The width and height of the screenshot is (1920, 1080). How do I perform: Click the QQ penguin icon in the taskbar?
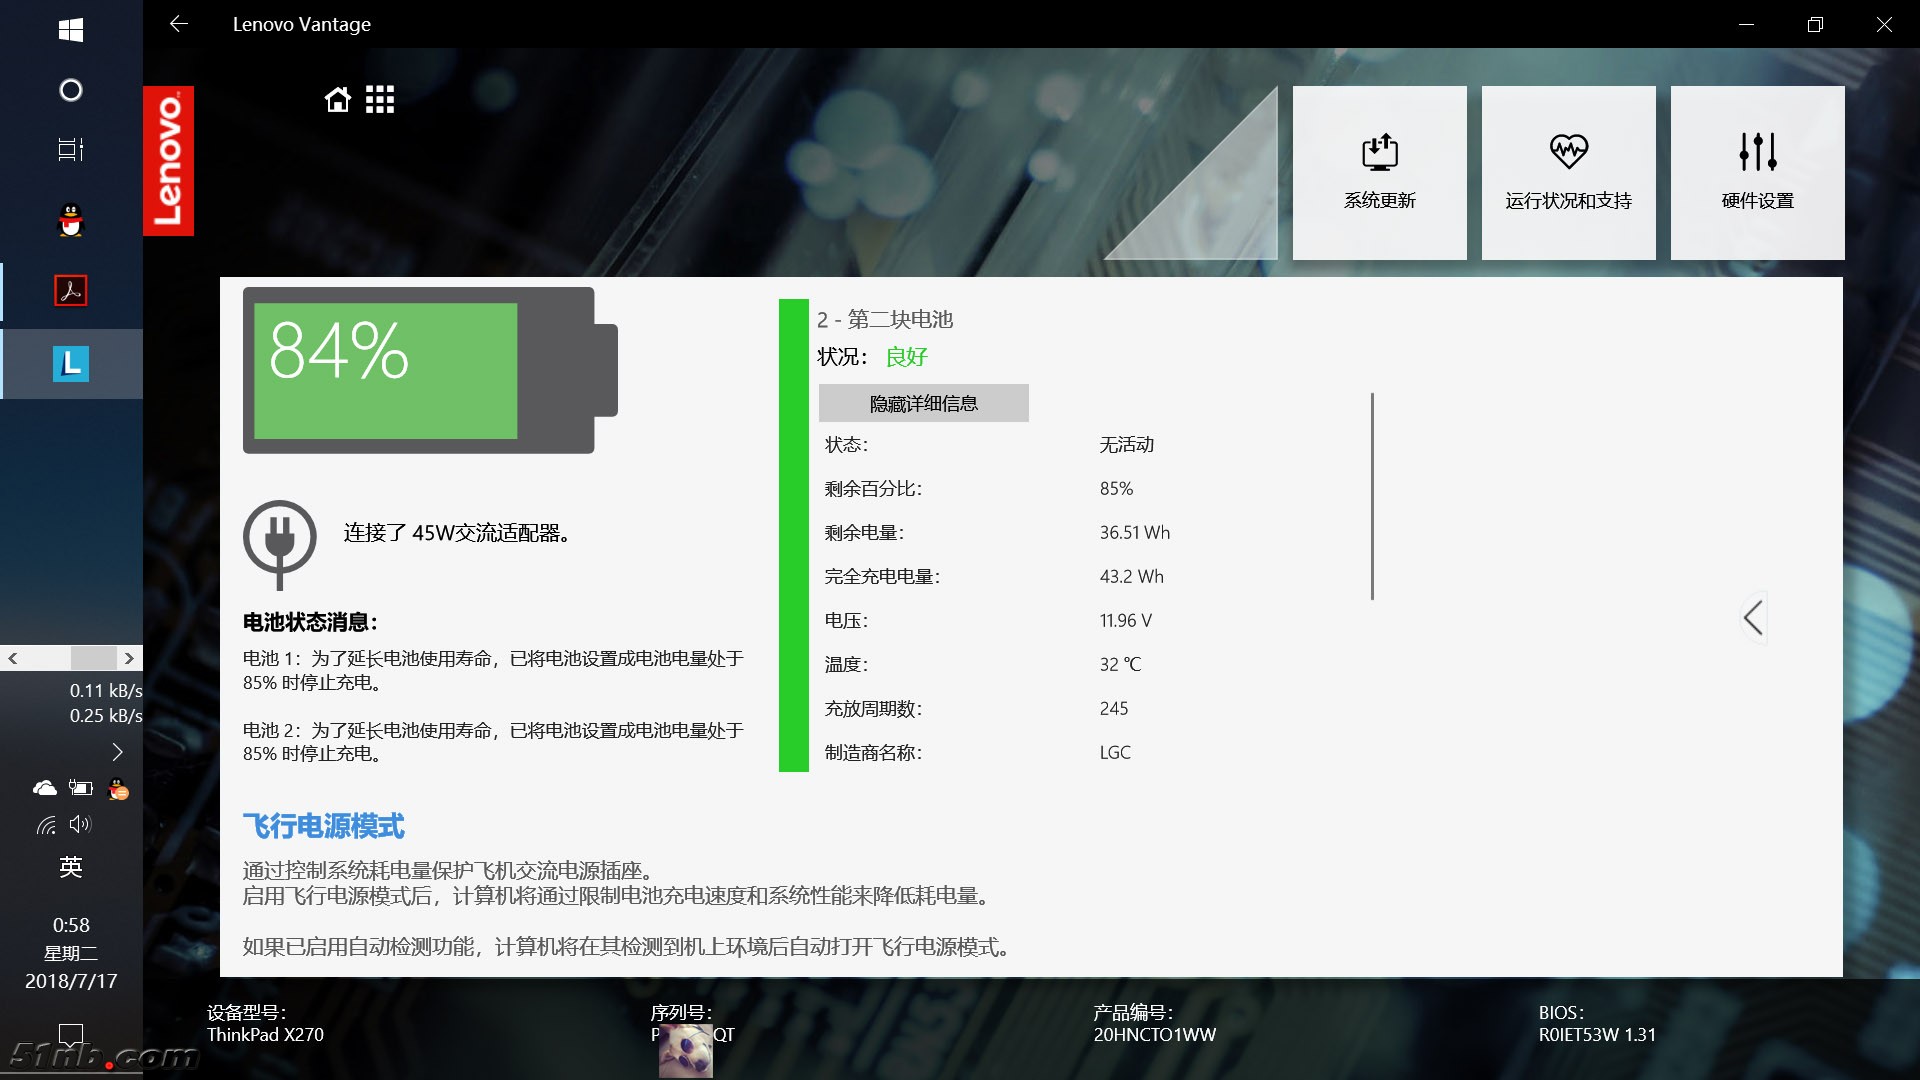71,220
